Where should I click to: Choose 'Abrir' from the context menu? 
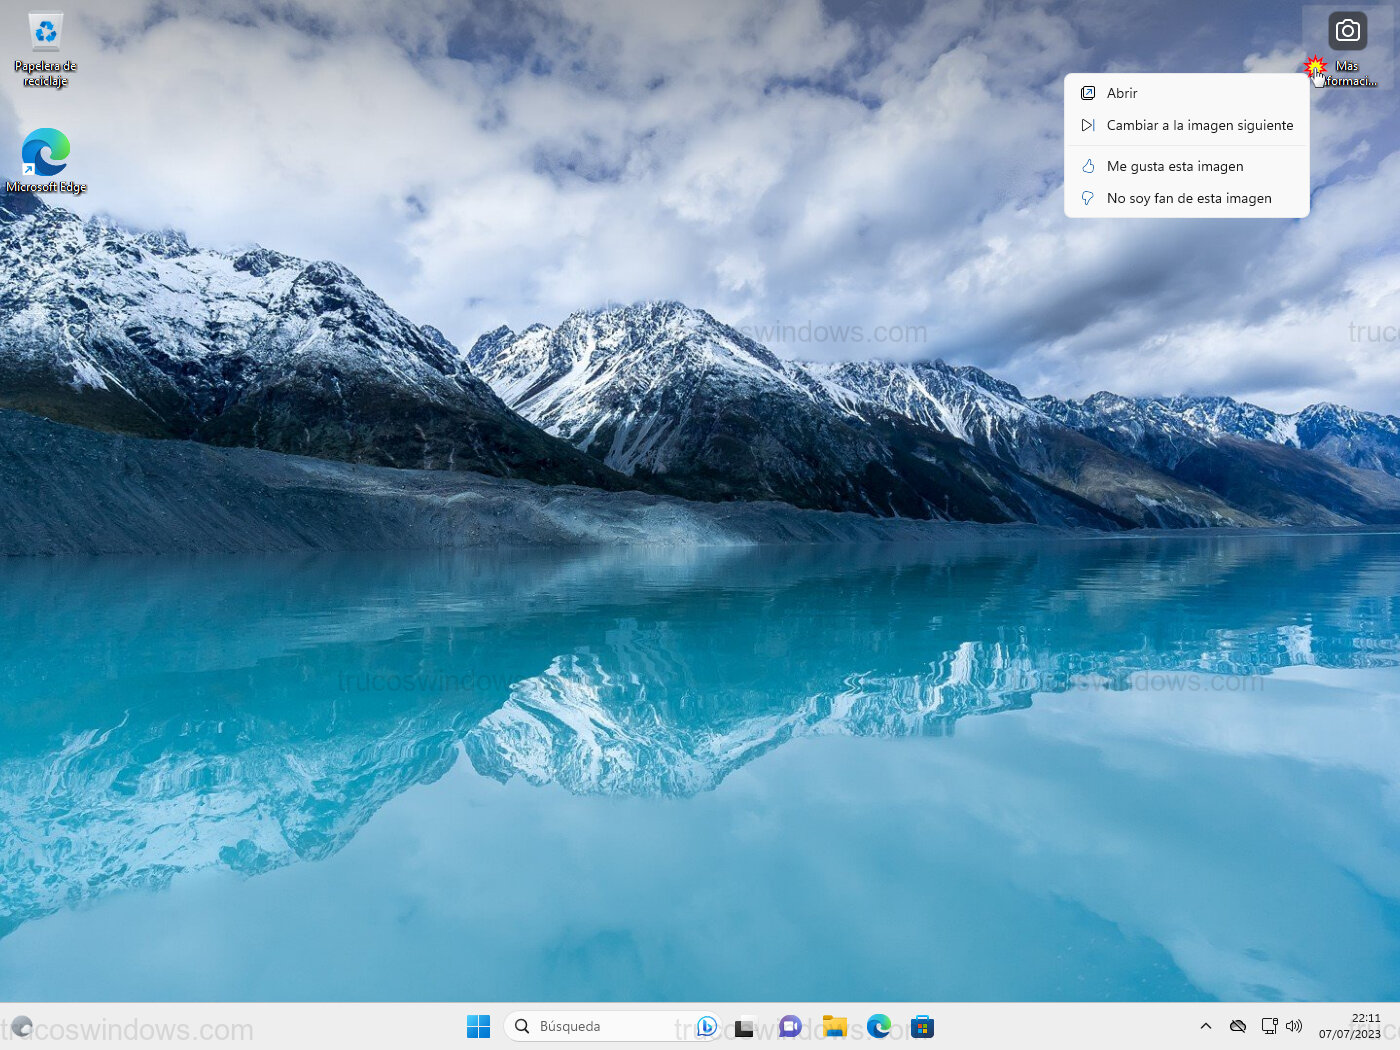[x=1122, y=93]
